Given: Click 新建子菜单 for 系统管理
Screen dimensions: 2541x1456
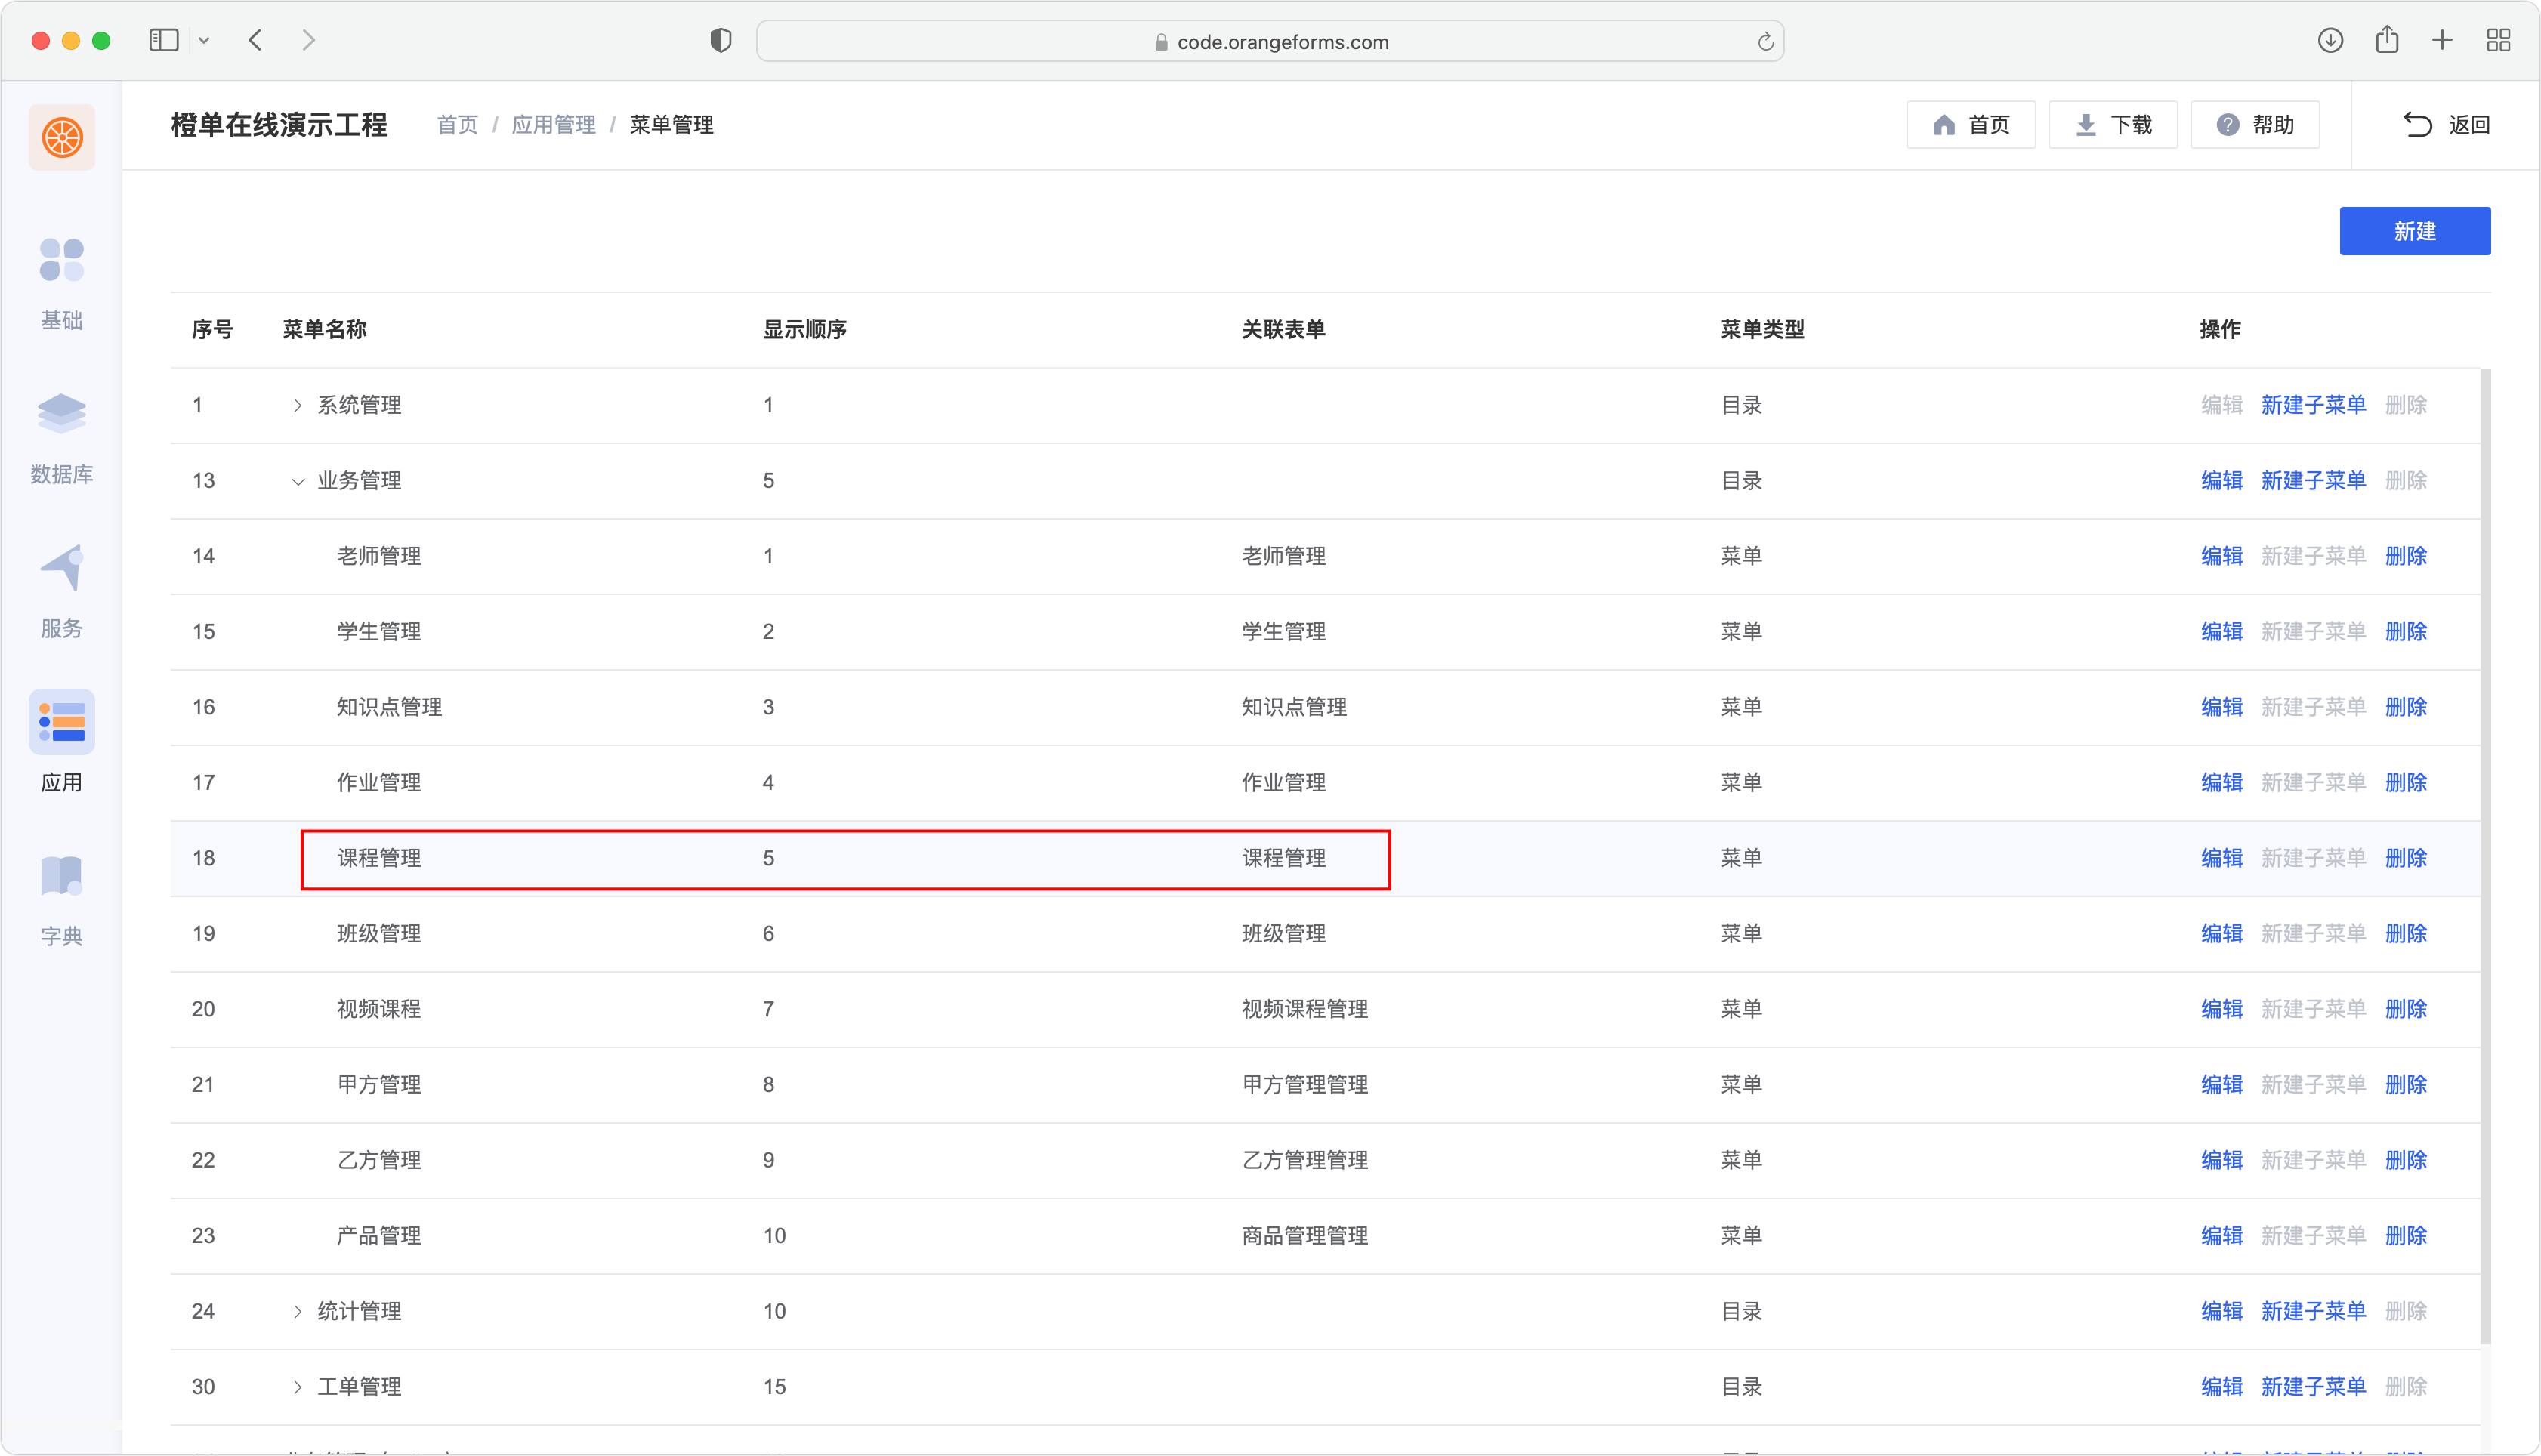Looking at the screenshot, I should pyautogui.click(x=2313, y=405).
